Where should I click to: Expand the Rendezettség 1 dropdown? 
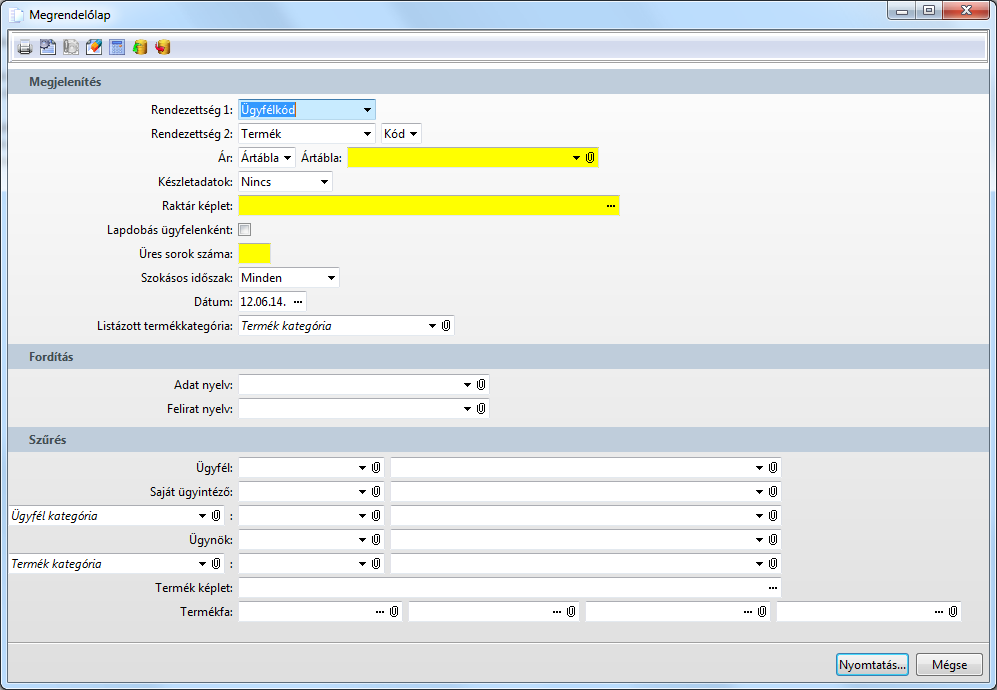tap(367, 110)
